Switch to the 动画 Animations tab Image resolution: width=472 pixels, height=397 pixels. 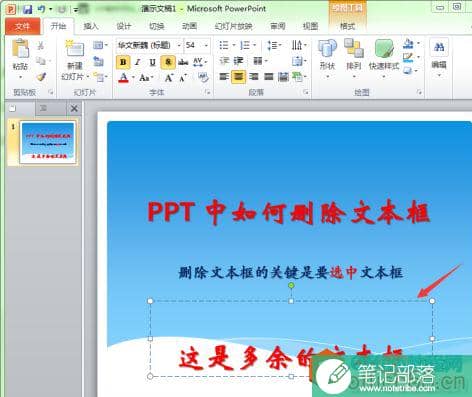click(x=189, y=26)
